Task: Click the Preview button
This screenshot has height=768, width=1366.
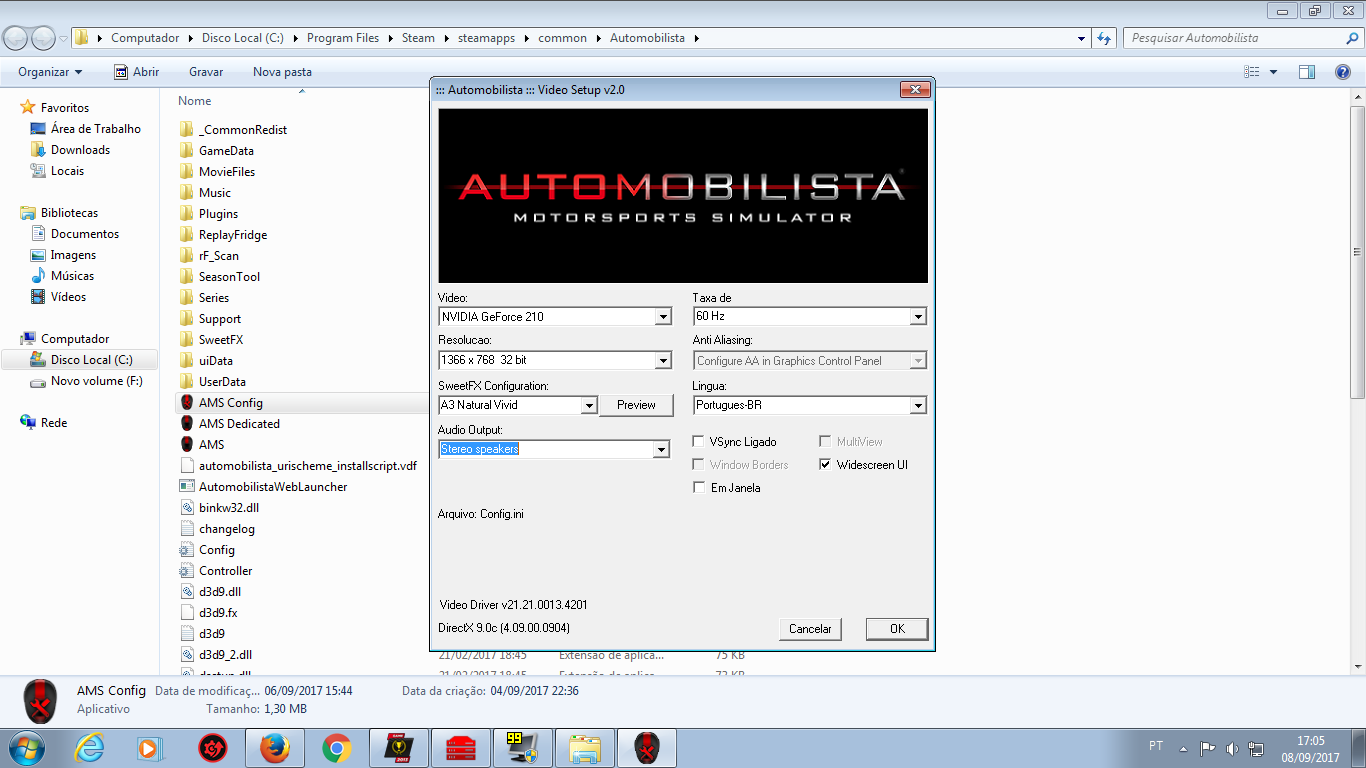Action: 636,405
